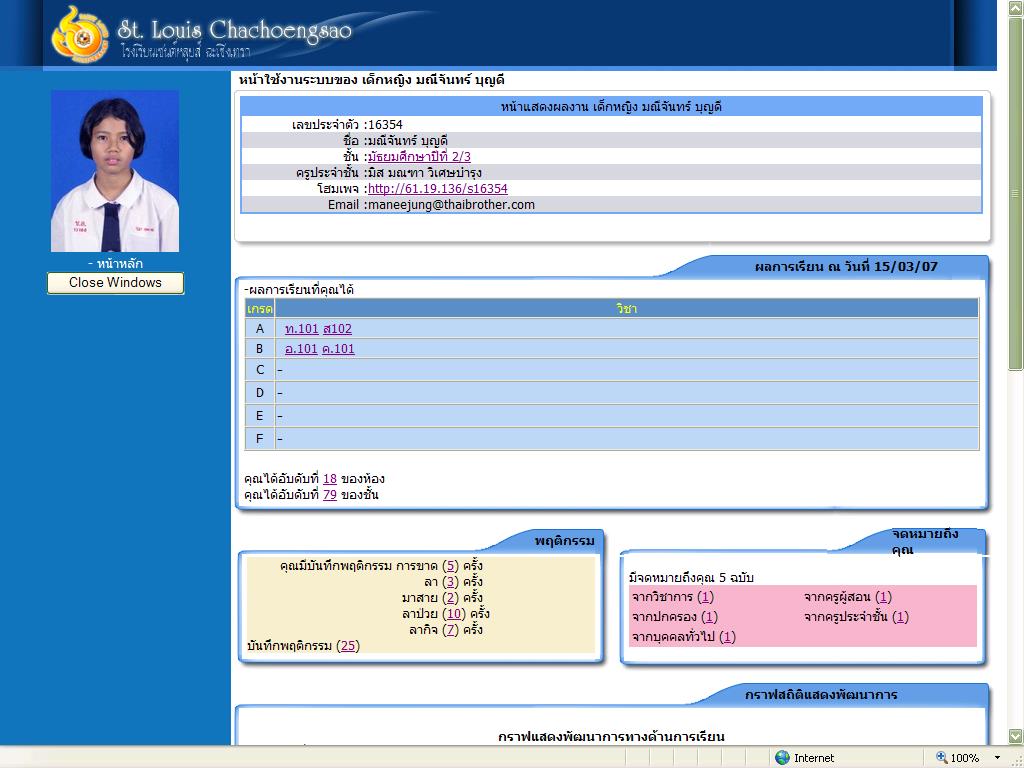Click the grade F row label

pyautogui.click(x=259, y=439)
